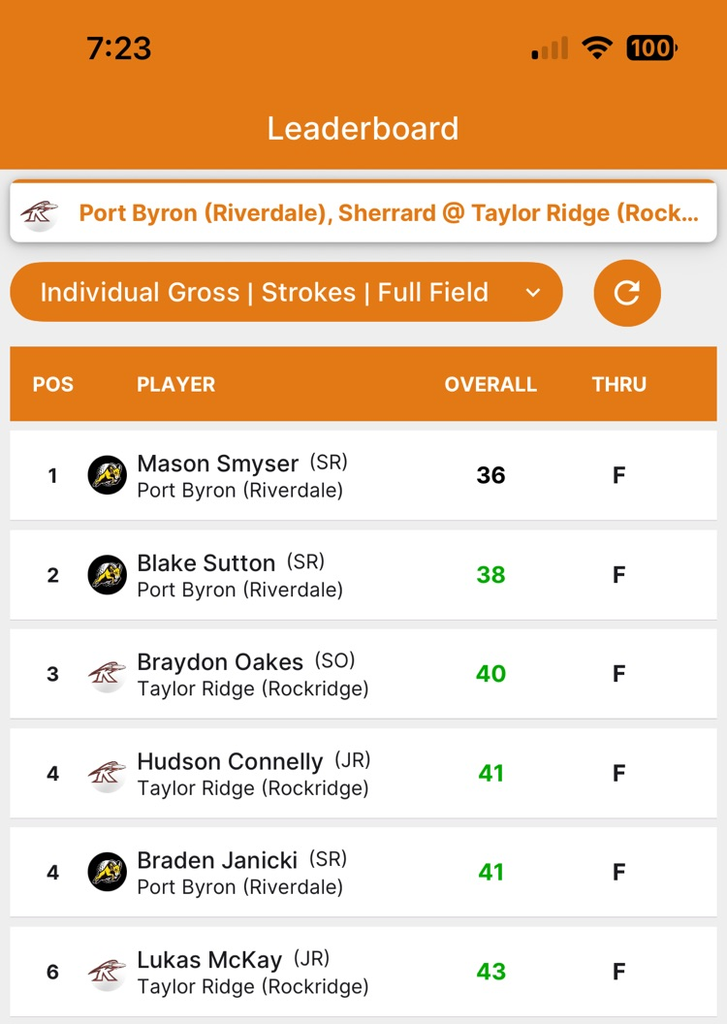The width and height of the screenshot is (727, 1024).
Task: Tap Lukas McKay's Rockridge team logo
Action: pos(107,972)
